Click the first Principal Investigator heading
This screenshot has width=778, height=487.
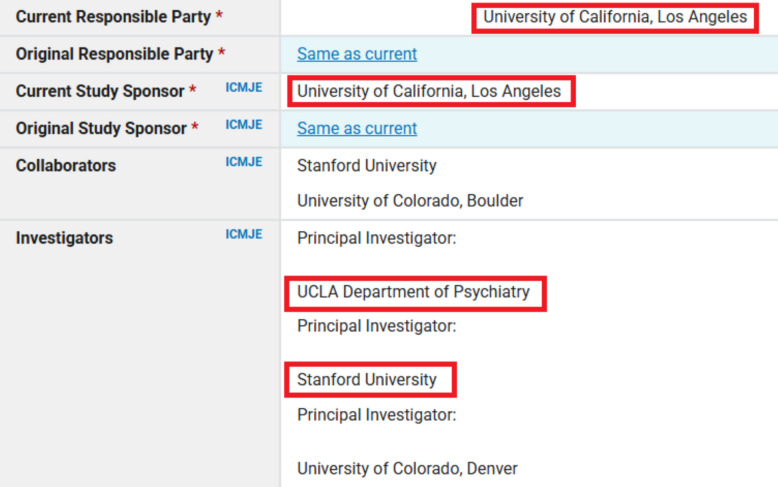pyautogui.click(x=376, y=238)
